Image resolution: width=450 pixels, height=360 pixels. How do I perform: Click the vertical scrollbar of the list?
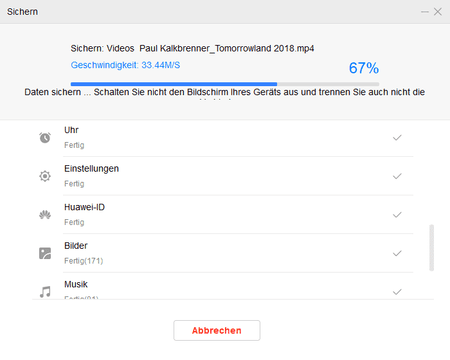tap(432, 248)
